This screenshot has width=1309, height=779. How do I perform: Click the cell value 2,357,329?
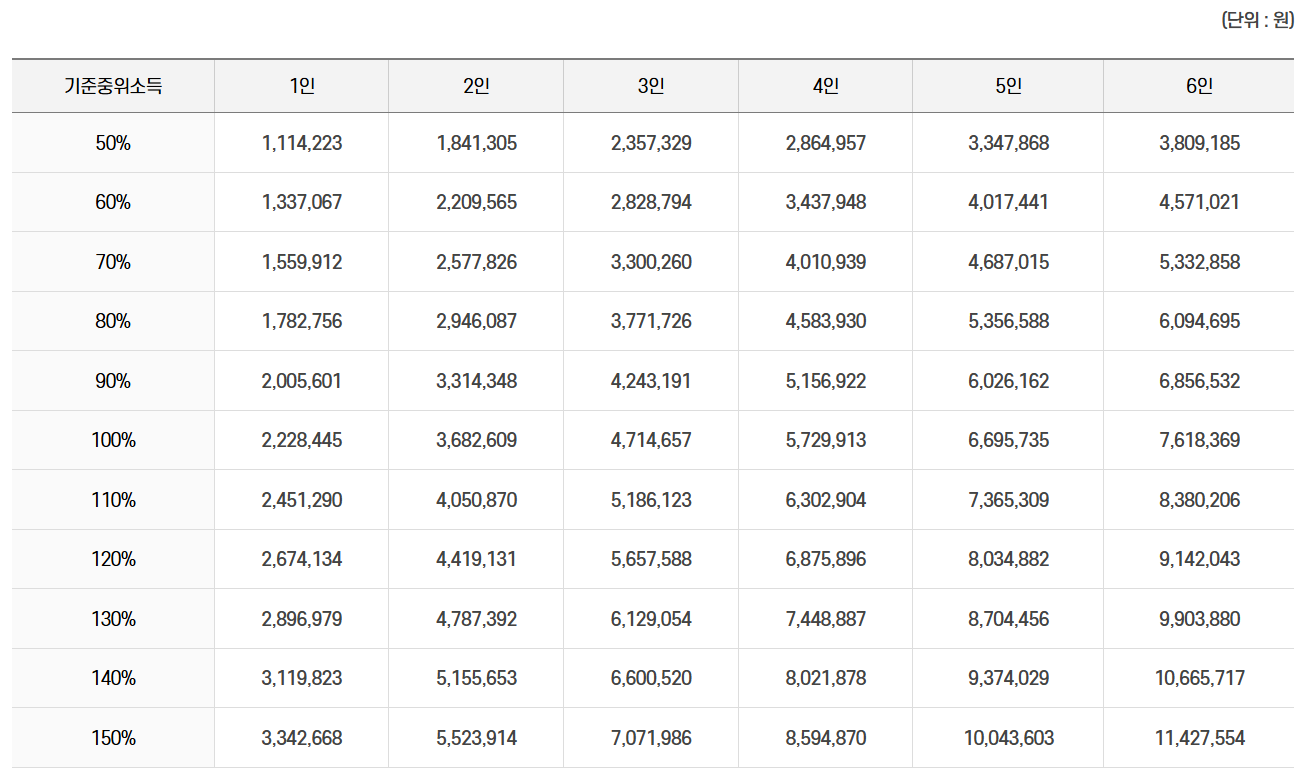click(651, 143)
